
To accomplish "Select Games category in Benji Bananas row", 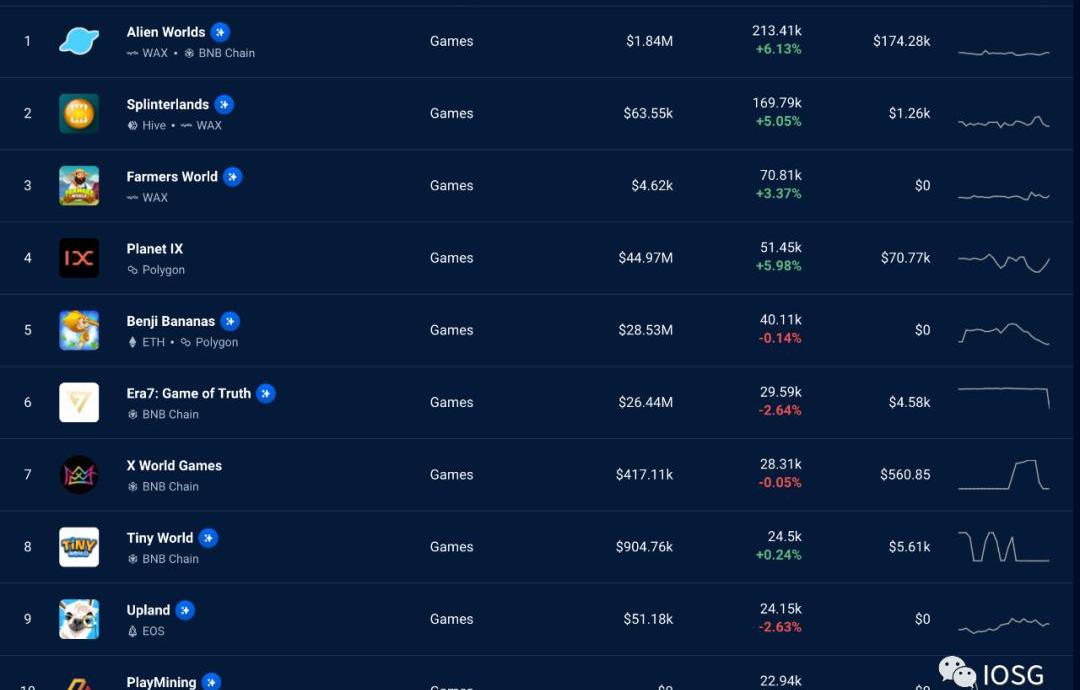I will click(x=451, y=330).
